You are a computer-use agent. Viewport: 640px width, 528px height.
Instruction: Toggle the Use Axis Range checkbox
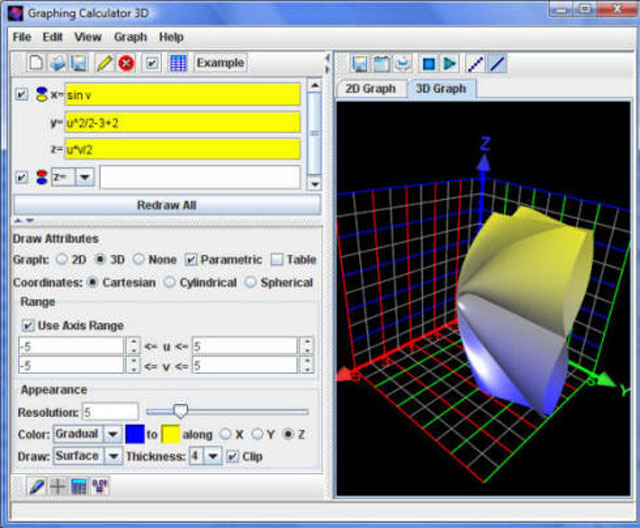pos(27,325)
